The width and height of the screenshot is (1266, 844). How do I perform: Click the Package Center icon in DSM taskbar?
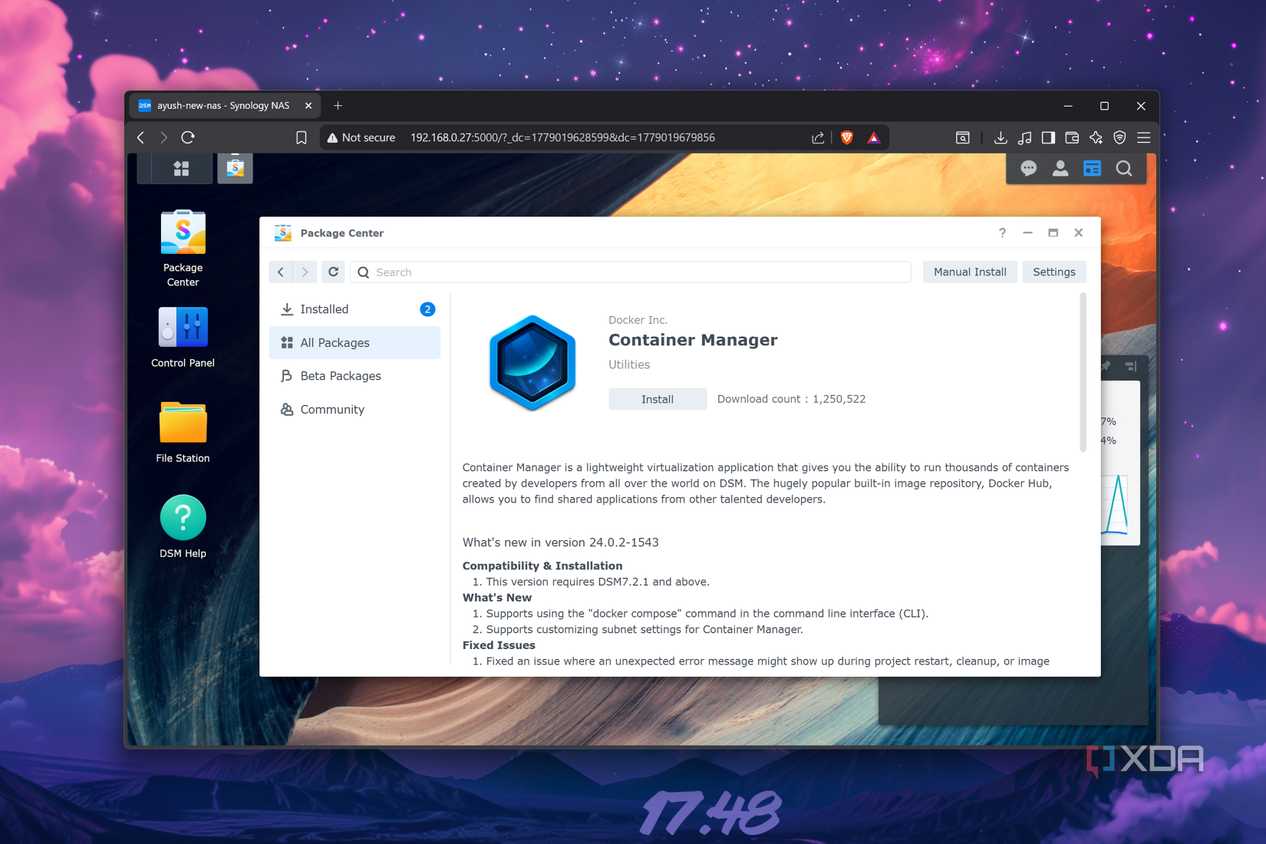pos(235,168)
